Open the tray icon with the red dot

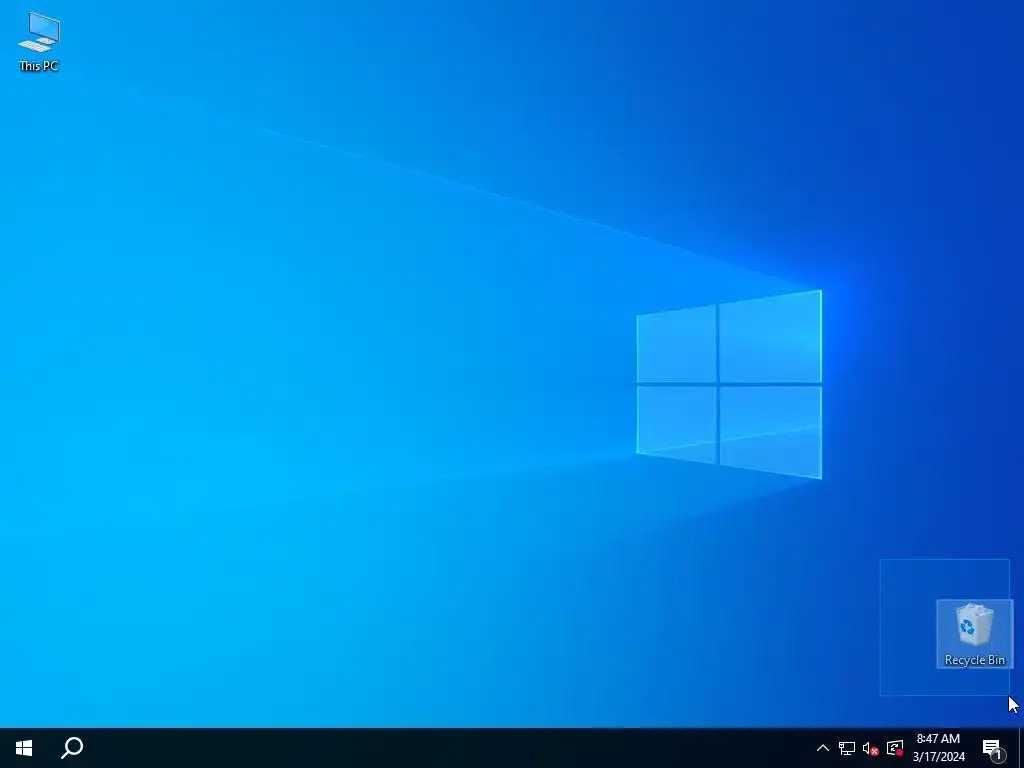pyautogui.click(x=895, y=748)
